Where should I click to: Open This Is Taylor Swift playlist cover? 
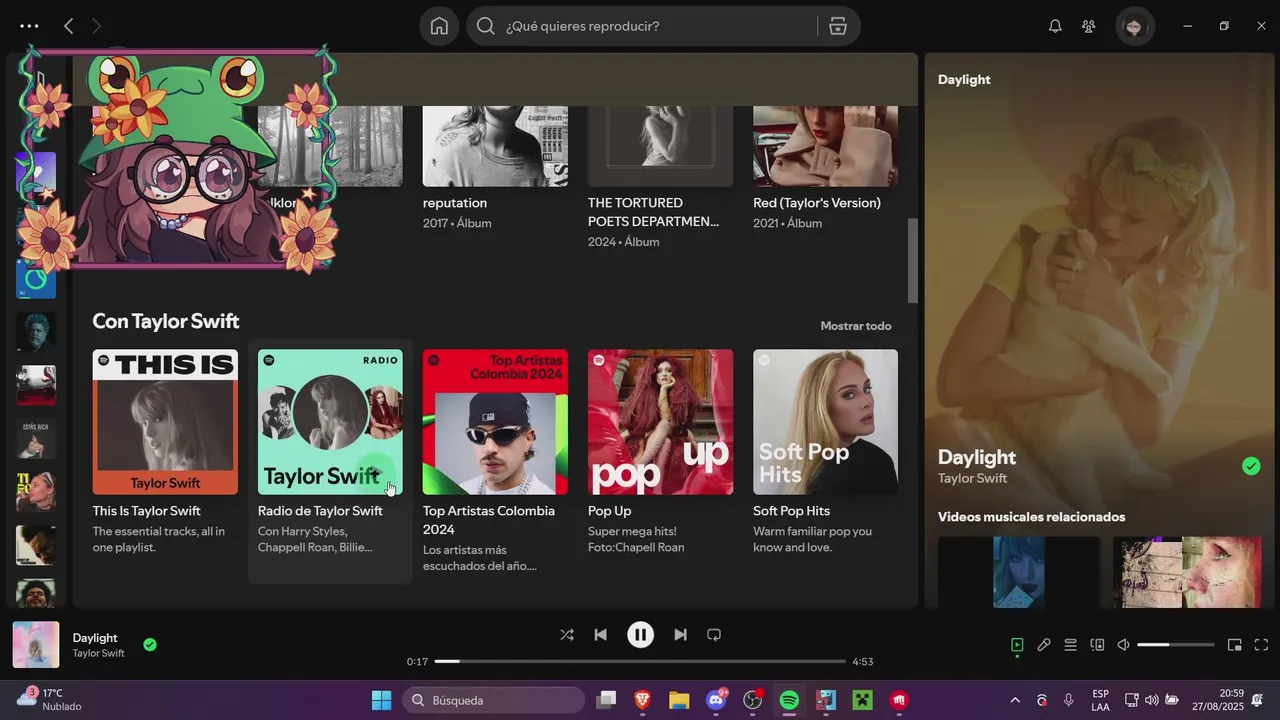165,422
